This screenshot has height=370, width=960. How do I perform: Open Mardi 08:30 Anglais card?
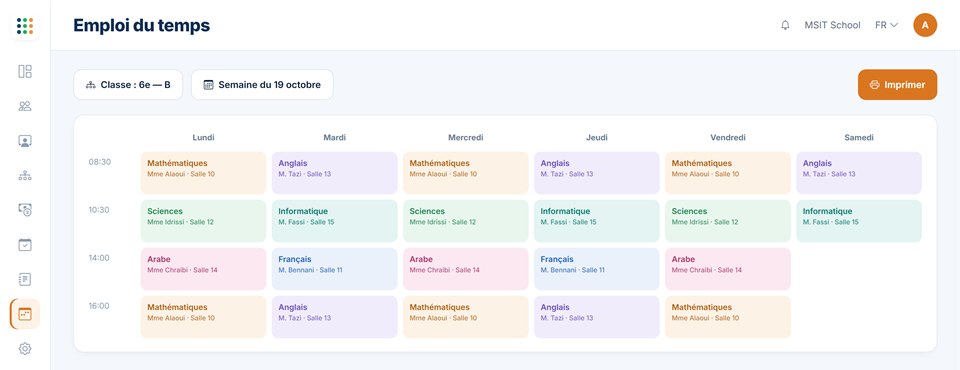pyautogui.click(x=334, y=173)
